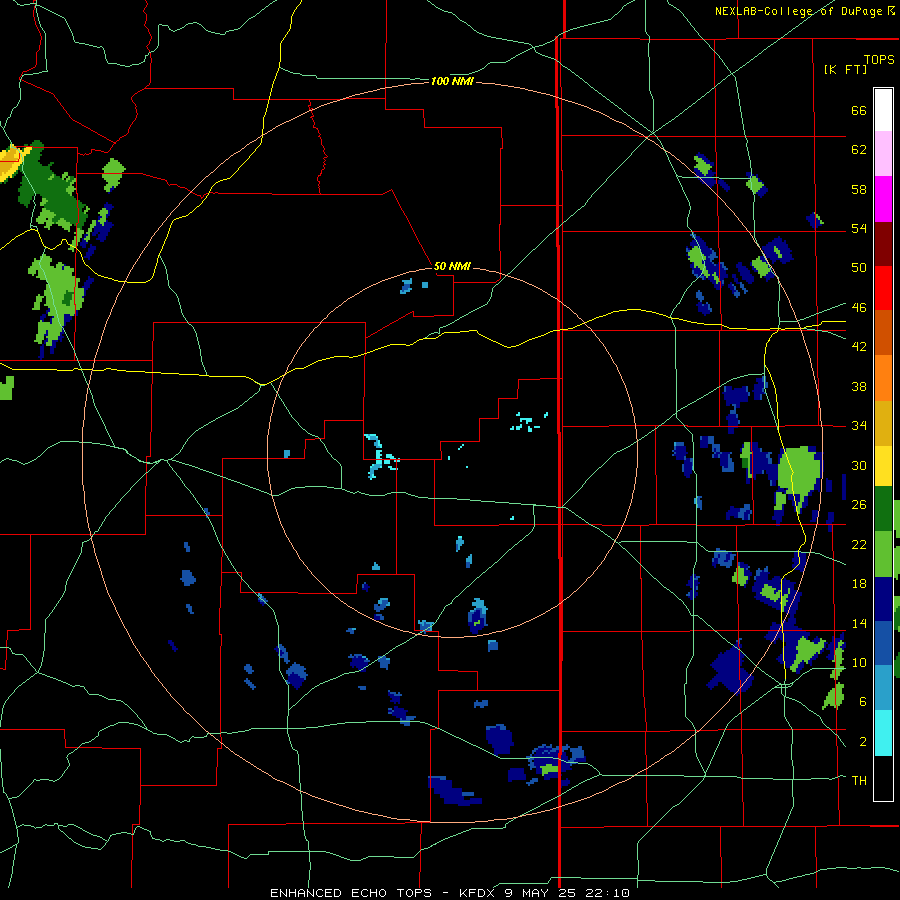Click the black TH swatch in the color bar

click(883, 778)
